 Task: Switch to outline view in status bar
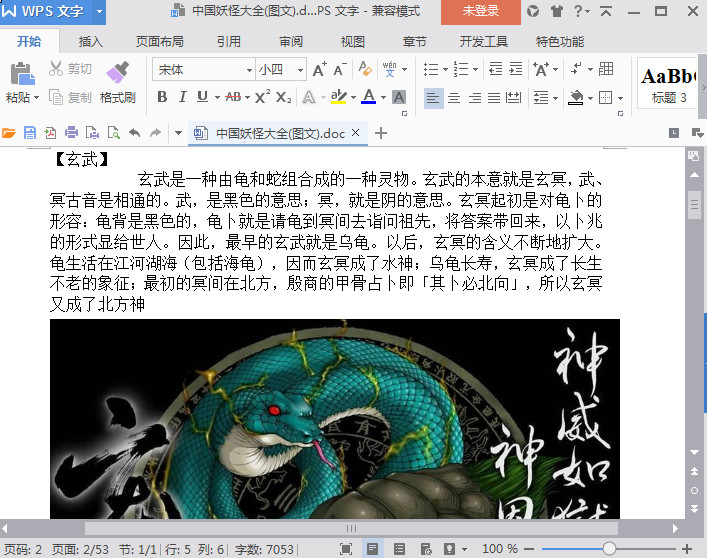399,549
